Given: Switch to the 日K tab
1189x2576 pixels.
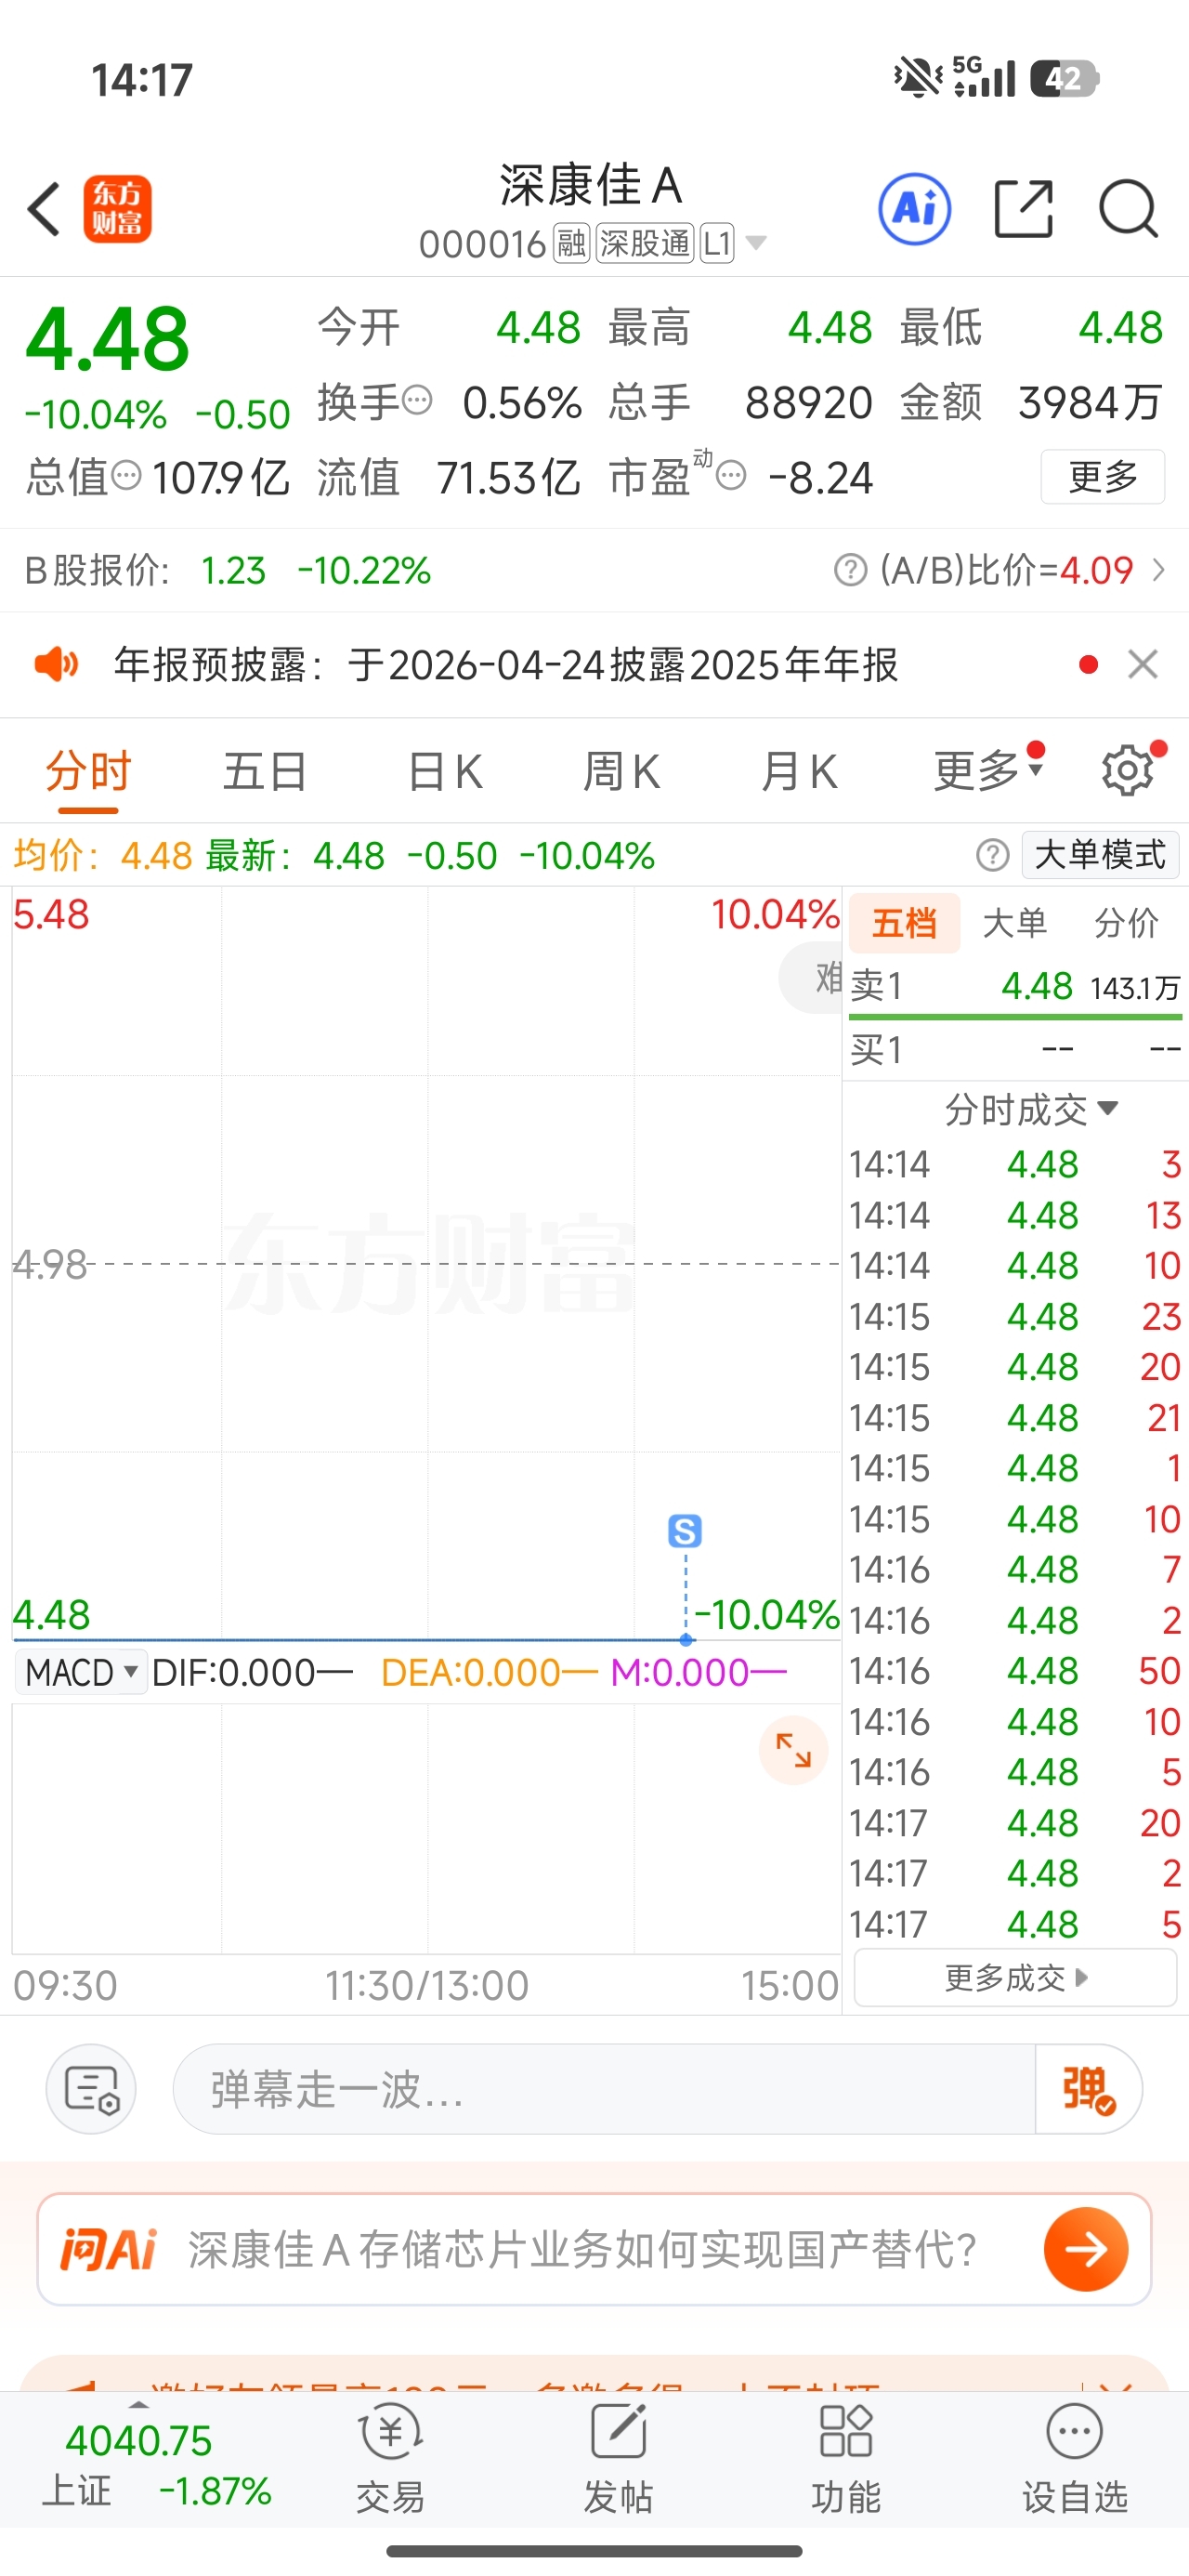Looking at the screenshot, I should coord(446,772).
